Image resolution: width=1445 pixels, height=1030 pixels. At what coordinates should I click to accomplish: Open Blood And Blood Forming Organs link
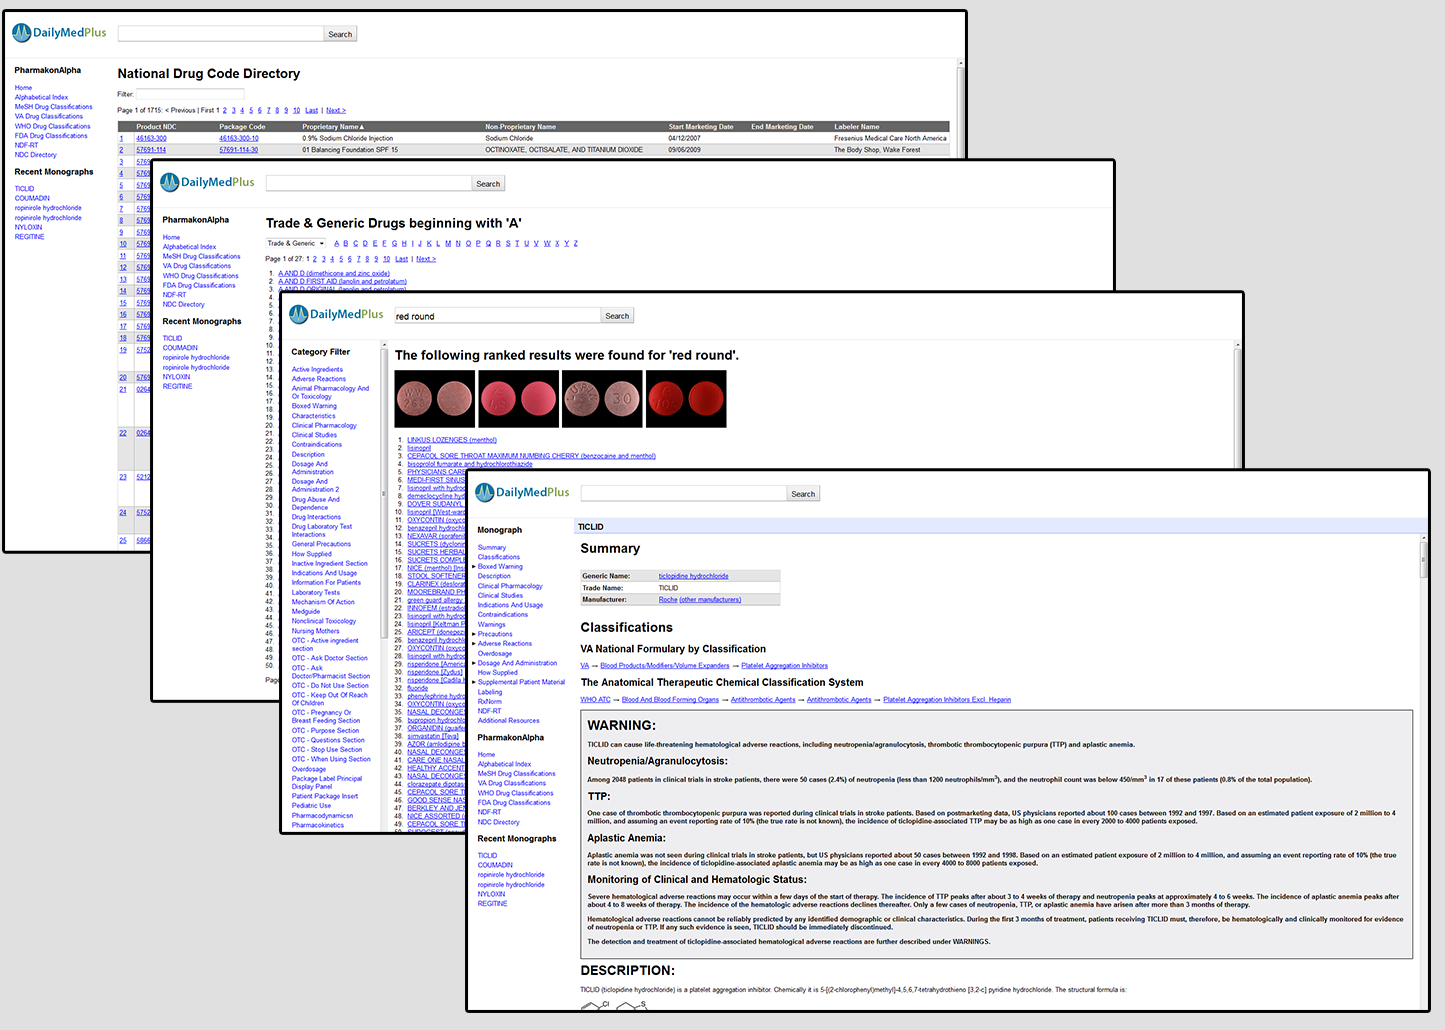coord(670,700)
